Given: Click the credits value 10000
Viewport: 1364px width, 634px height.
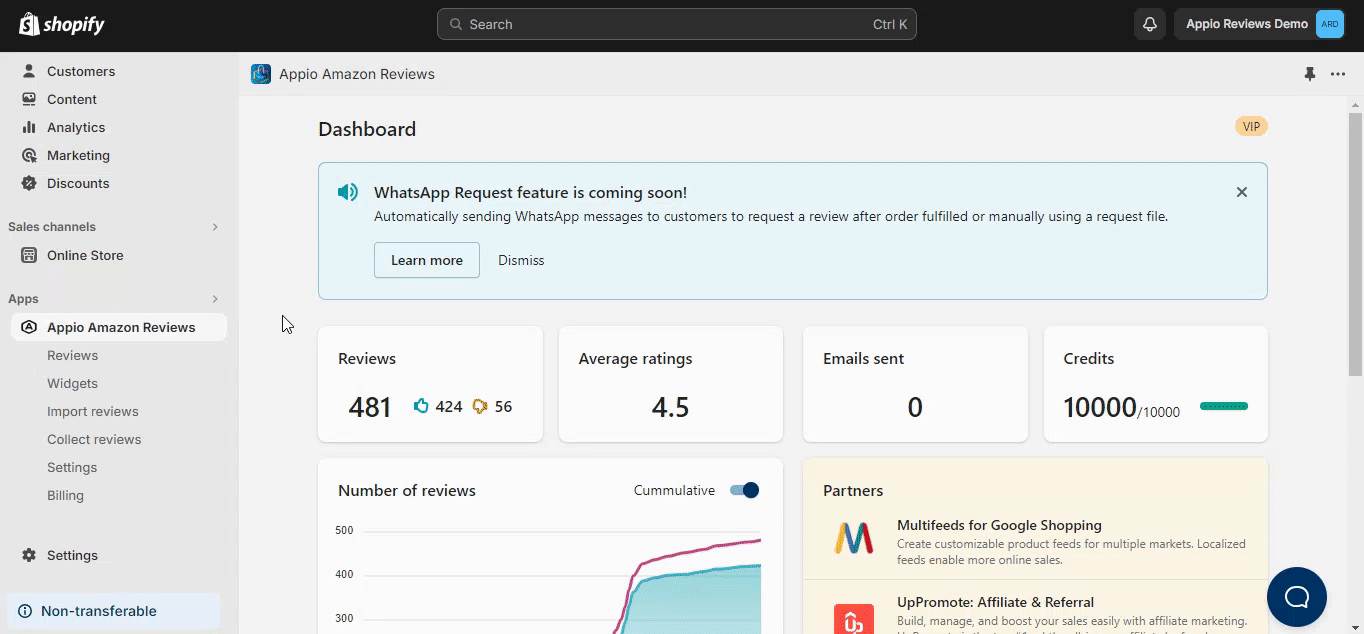Looking at the screenshot, I should [1099, 407].
